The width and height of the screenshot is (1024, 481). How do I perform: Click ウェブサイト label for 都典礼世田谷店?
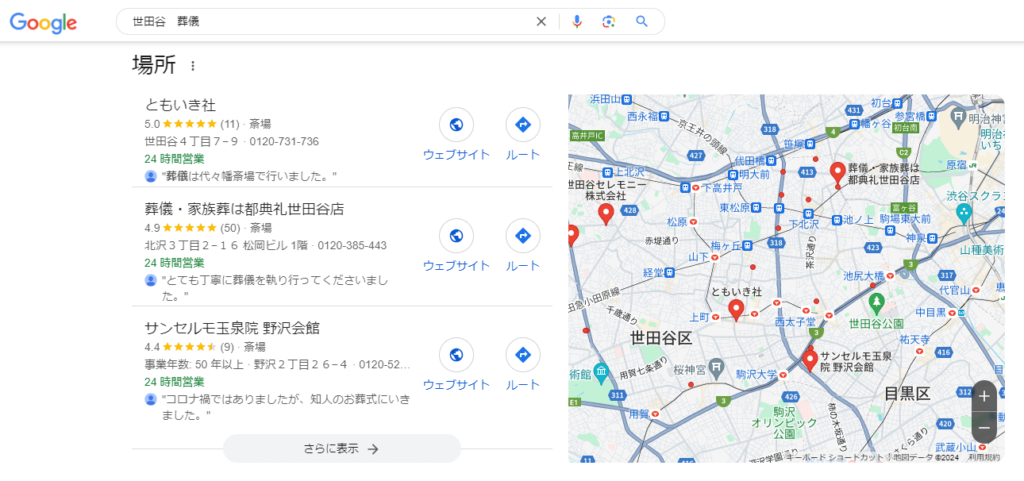456,266
